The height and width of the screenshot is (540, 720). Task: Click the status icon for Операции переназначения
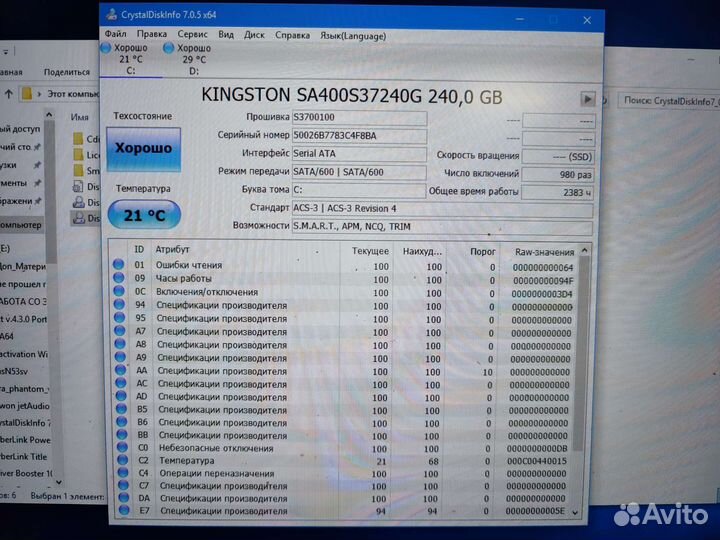(x=123, y=472)
